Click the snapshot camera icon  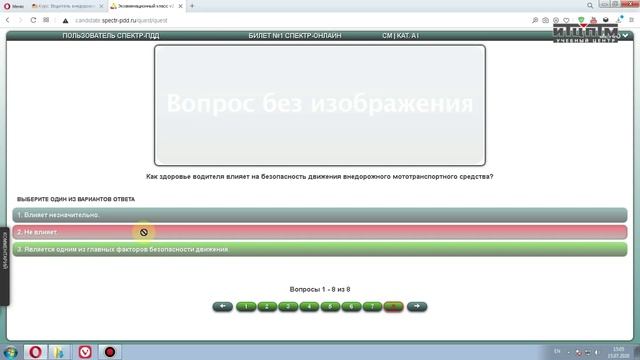coord(545,20)
